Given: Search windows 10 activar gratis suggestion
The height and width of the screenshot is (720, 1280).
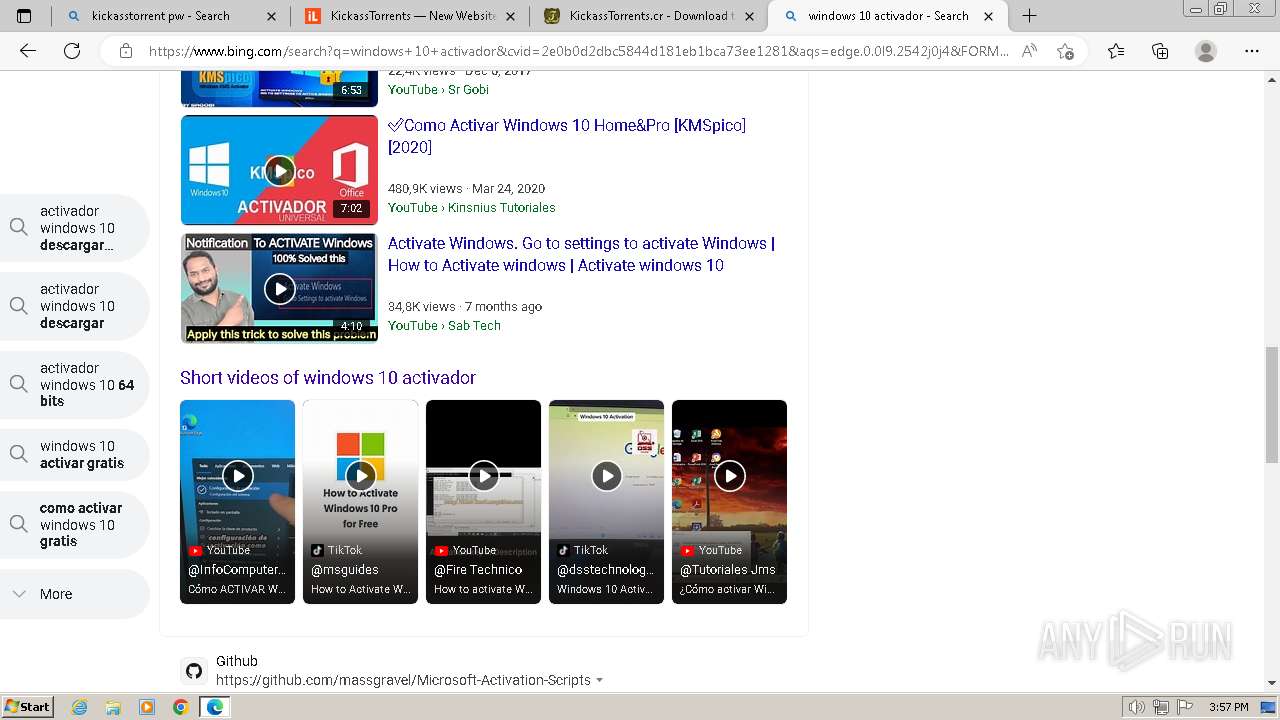Looking at the screenshot, I should coord(75,455).
